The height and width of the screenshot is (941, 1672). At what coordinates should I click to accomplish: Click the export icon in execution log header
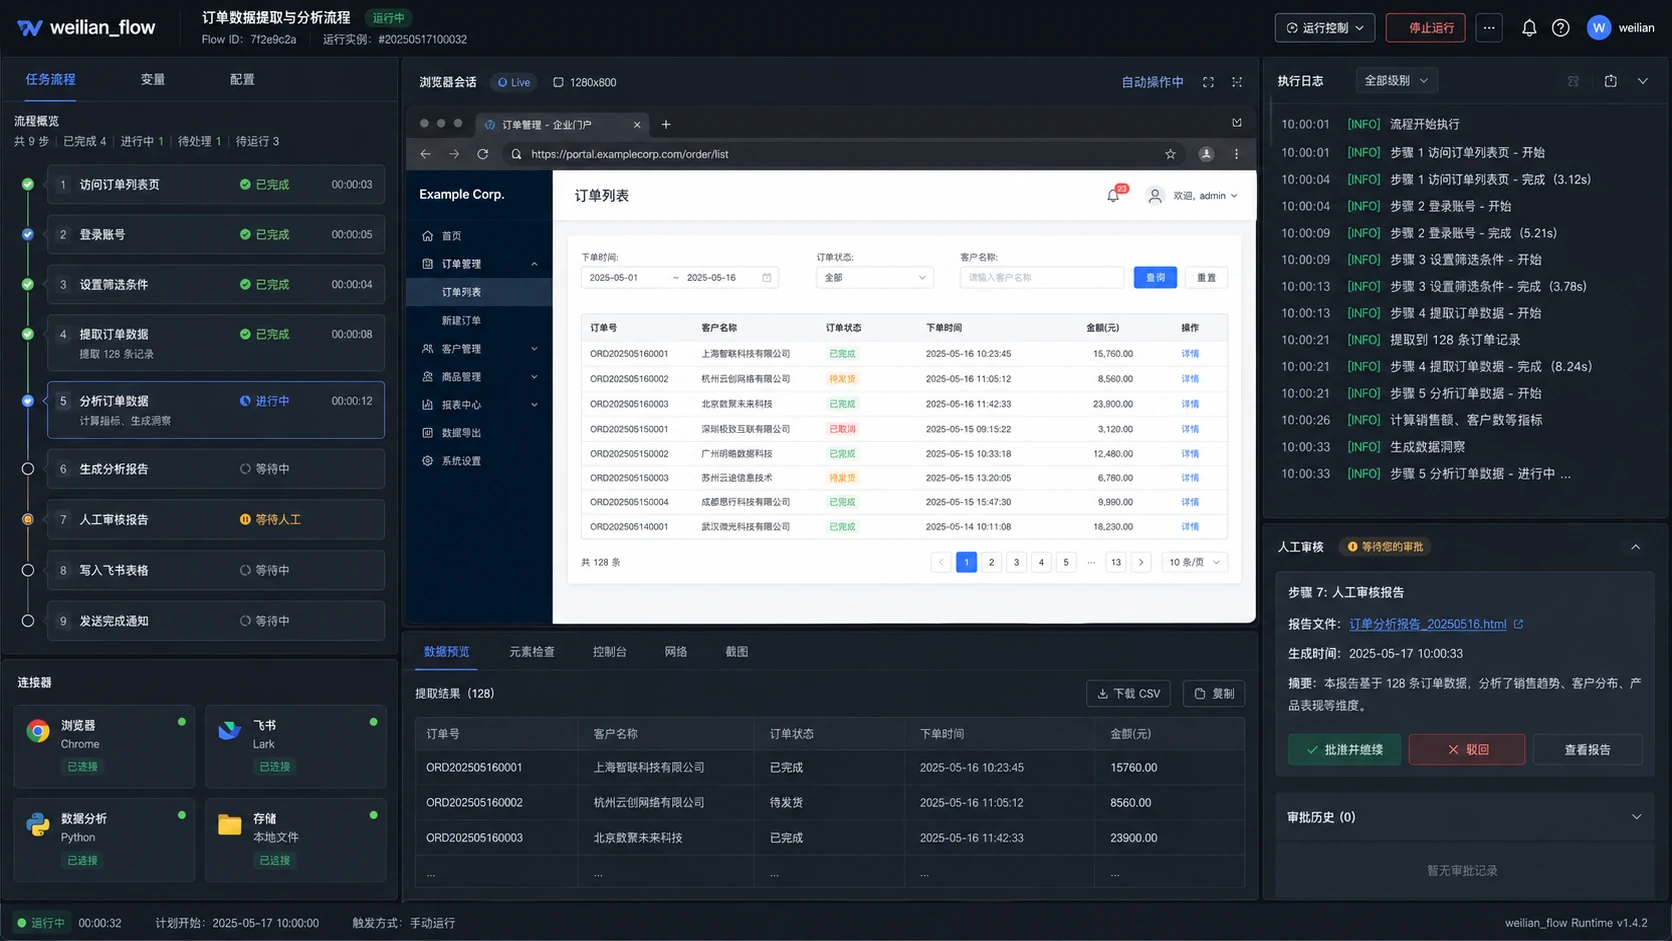pyautogui.click(x=1610, y=81)
